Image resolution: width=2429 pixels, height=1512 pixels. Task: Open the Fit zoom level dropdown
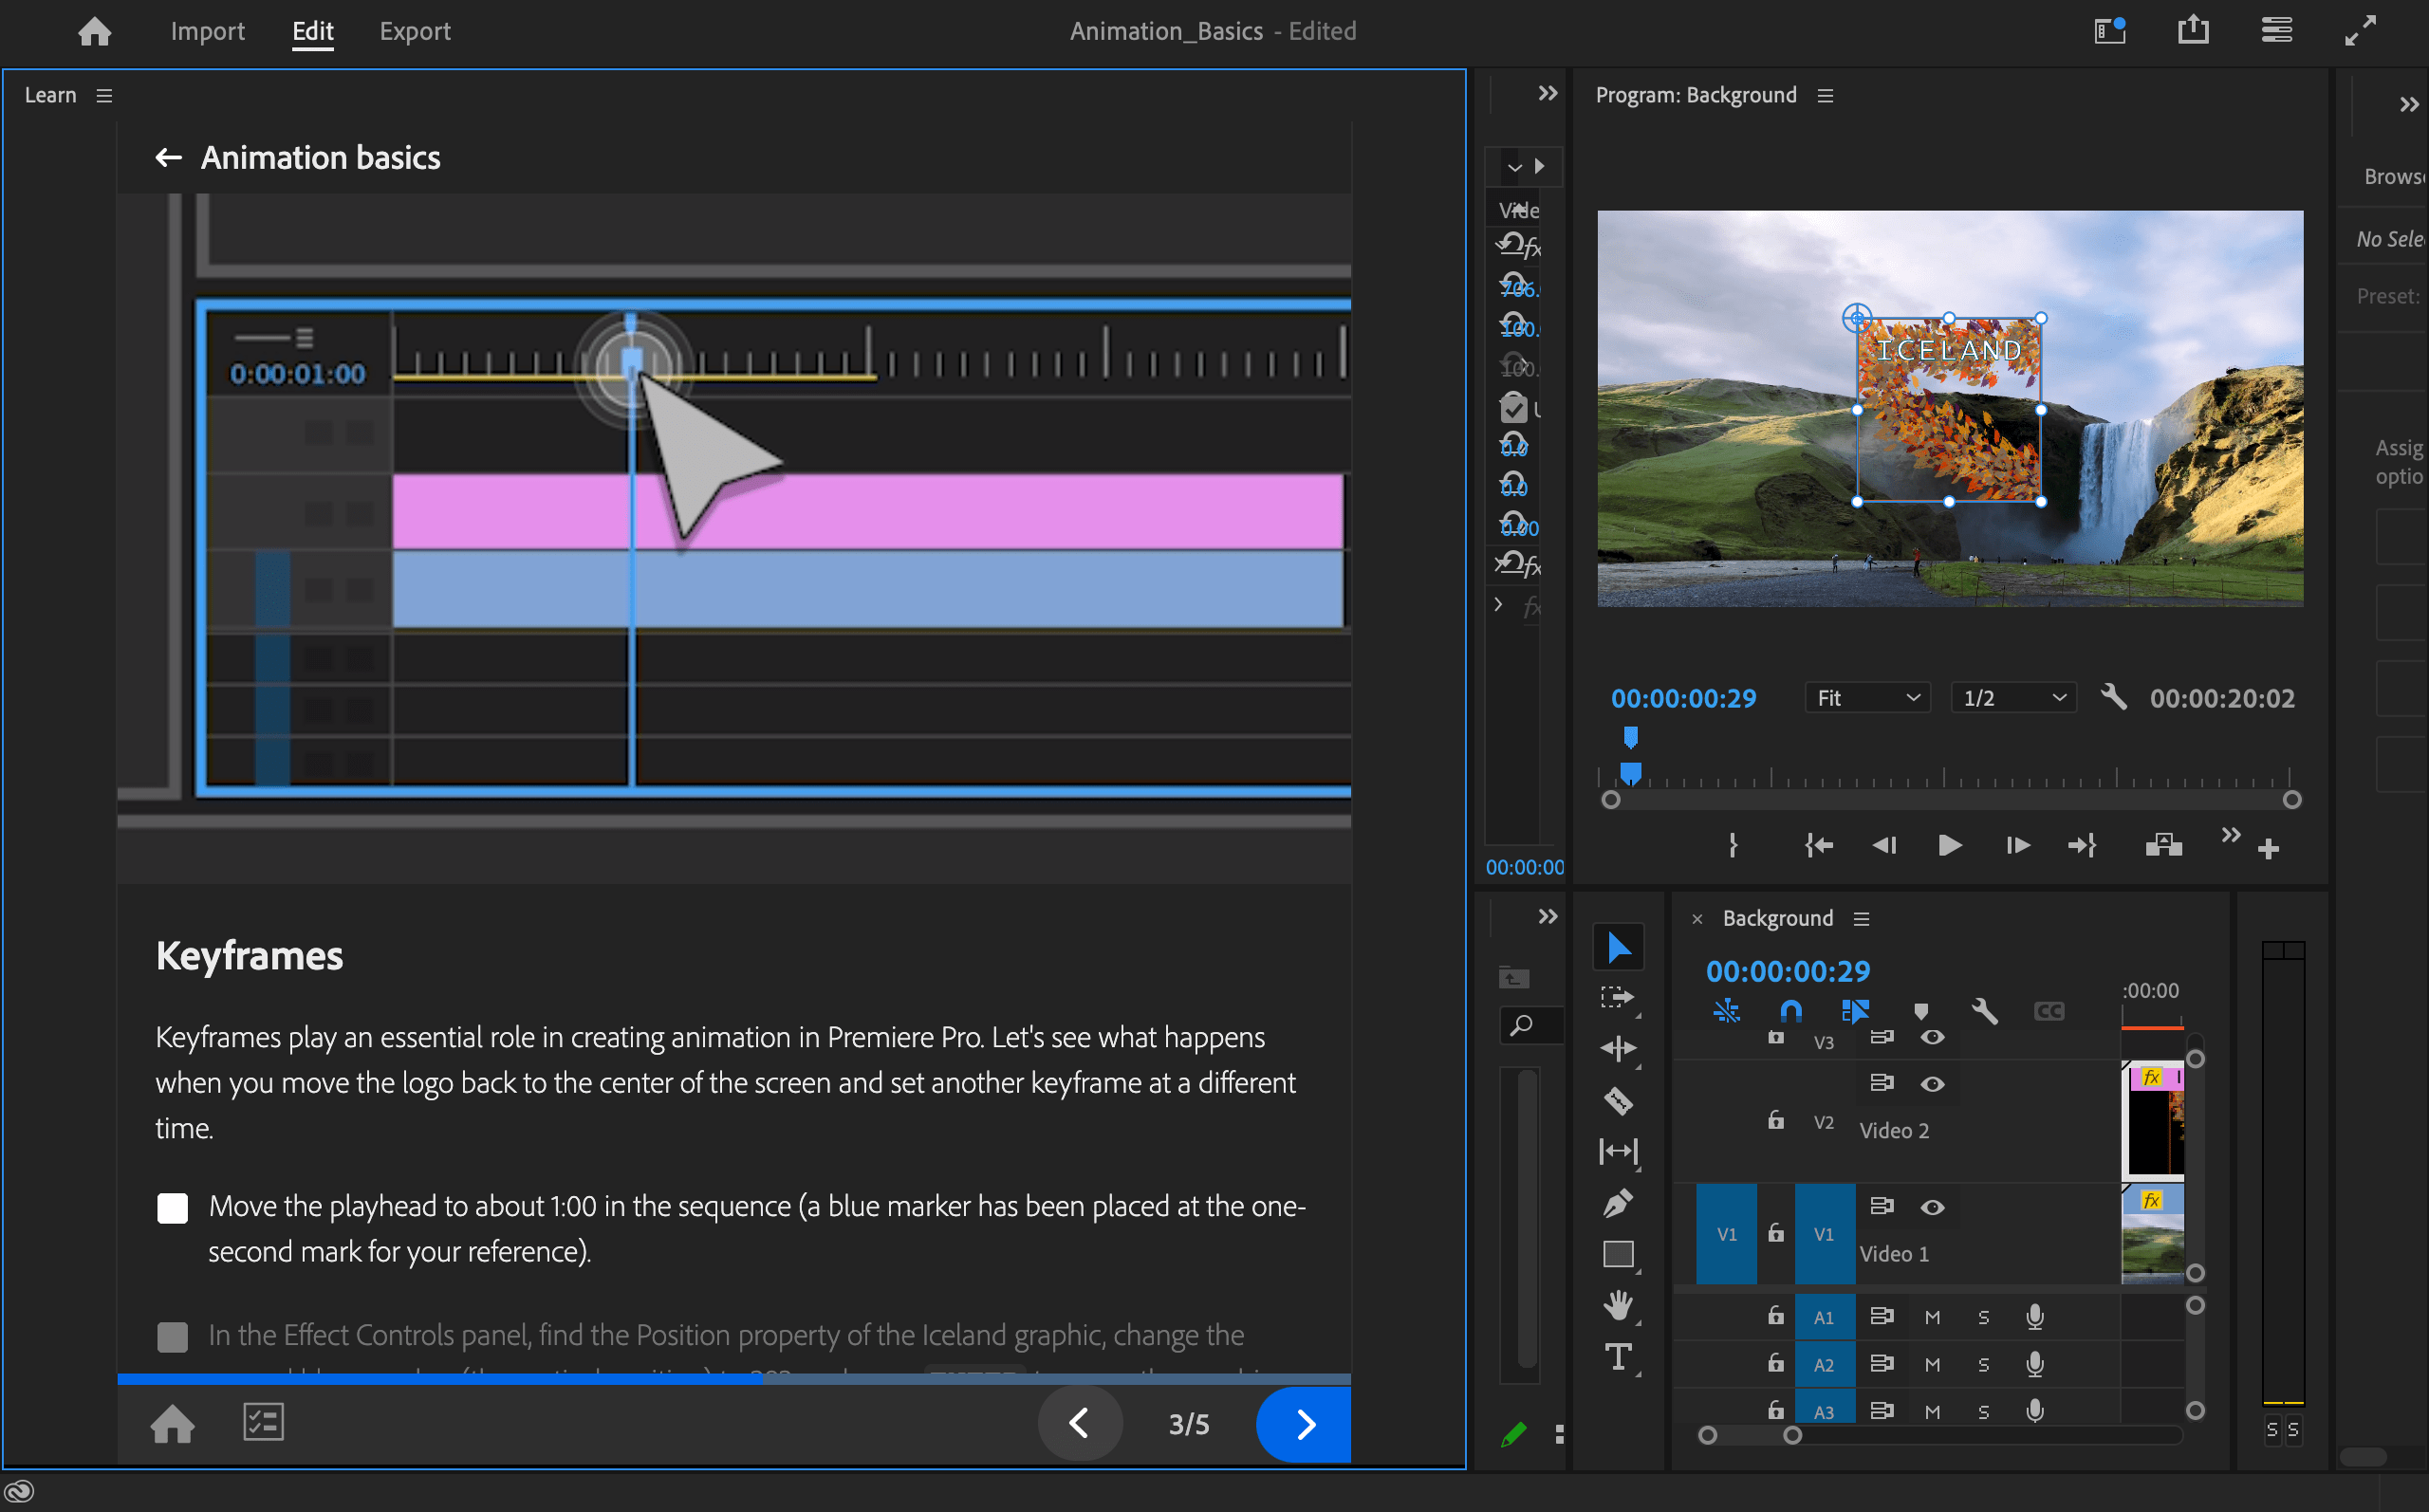click(x=1866, y=697)
